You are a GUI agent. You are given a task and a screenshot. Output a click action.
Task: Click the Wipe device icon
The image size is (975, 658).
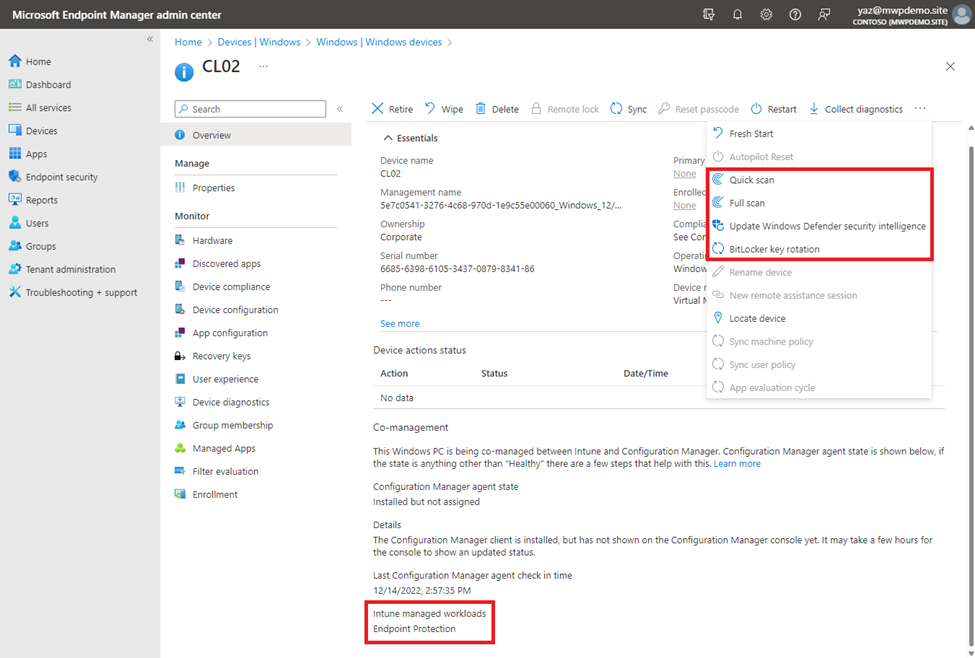coord(430,108)
